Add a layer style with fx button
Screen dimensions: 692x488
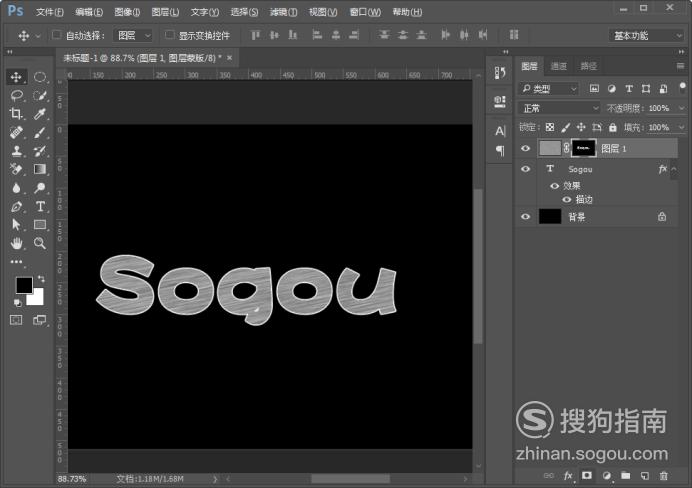[x=568, y=476]
